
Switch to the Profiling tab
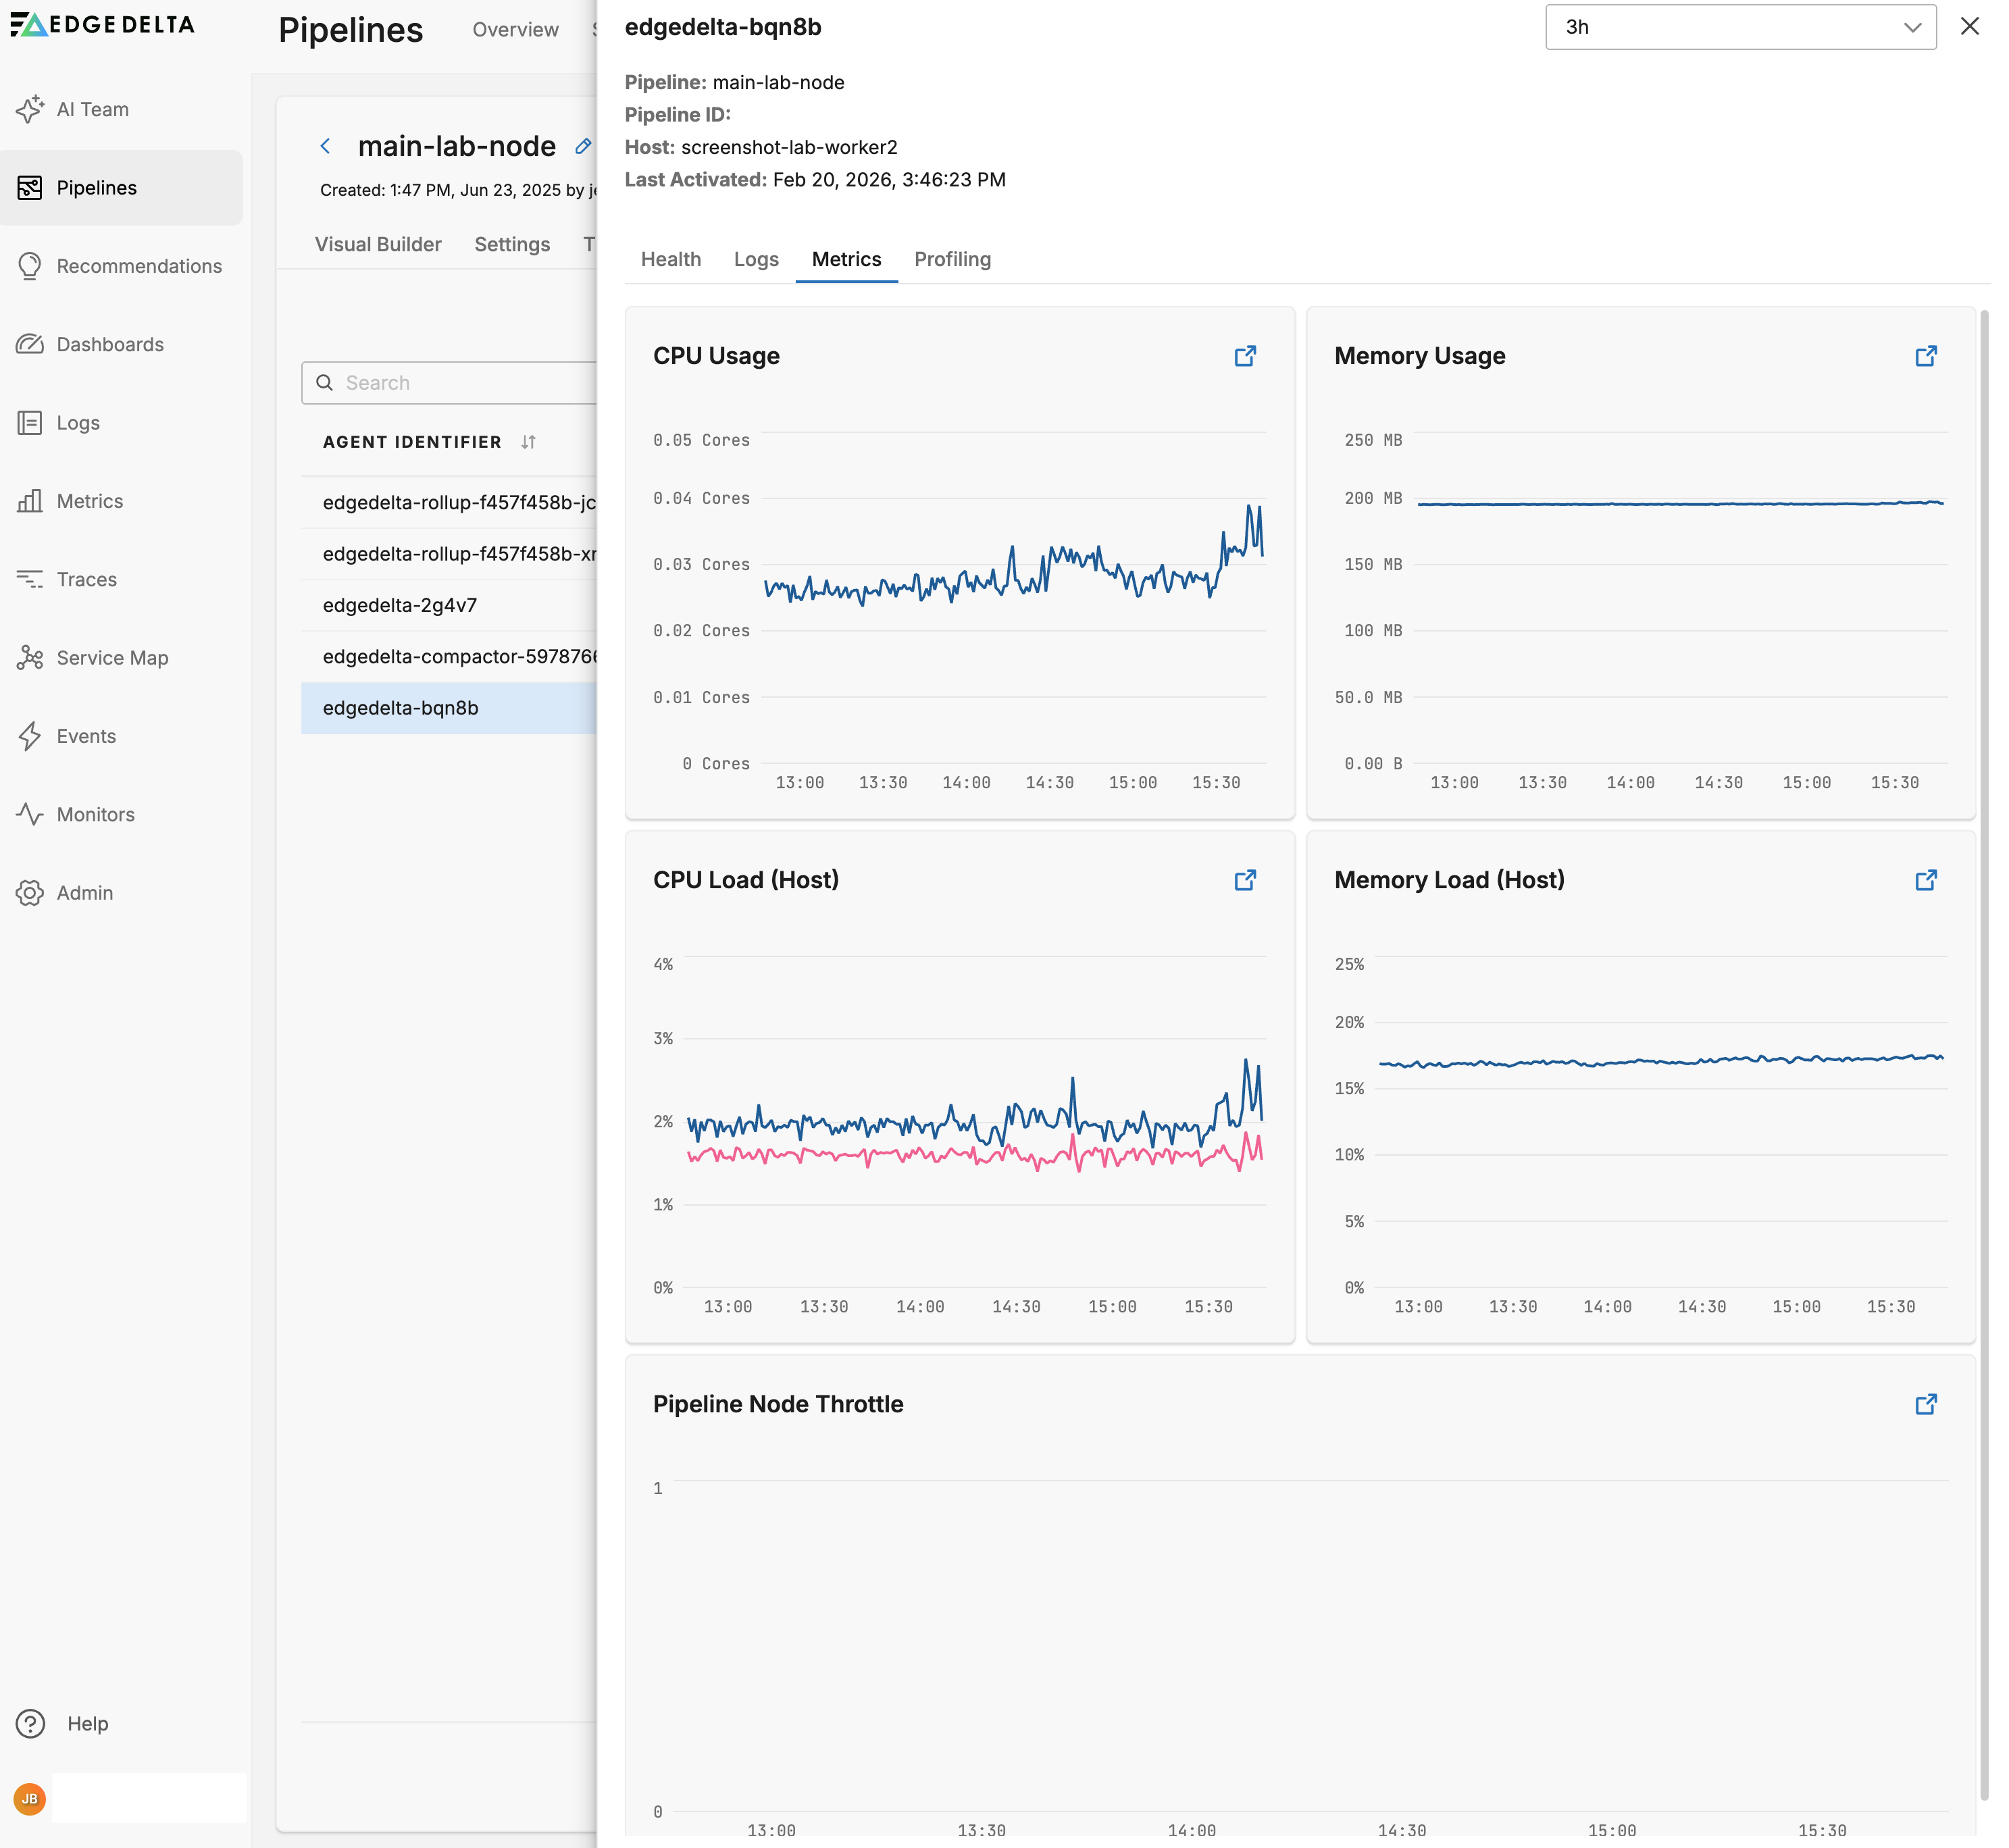pyautogui.click(x=952, y=259)
